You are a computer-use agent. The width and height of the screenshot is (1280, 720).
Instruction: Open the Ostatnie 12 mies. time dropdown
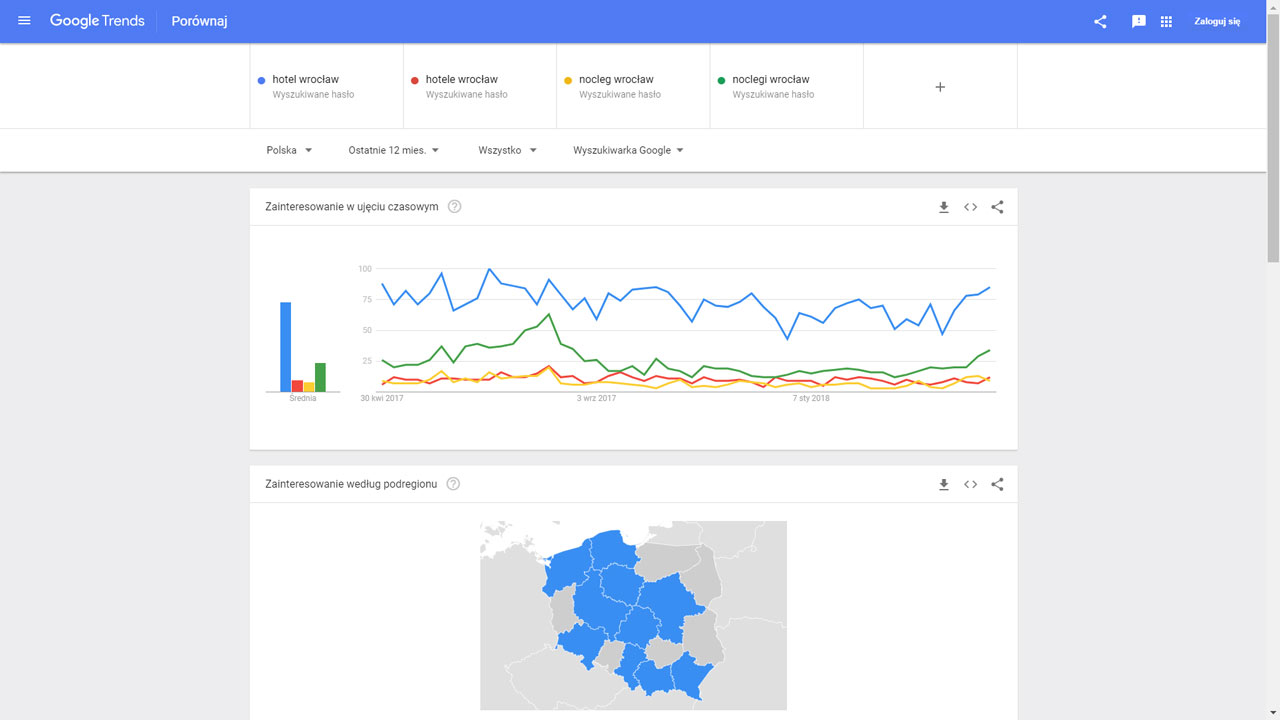pyautogui.click(x=394, y=150)
